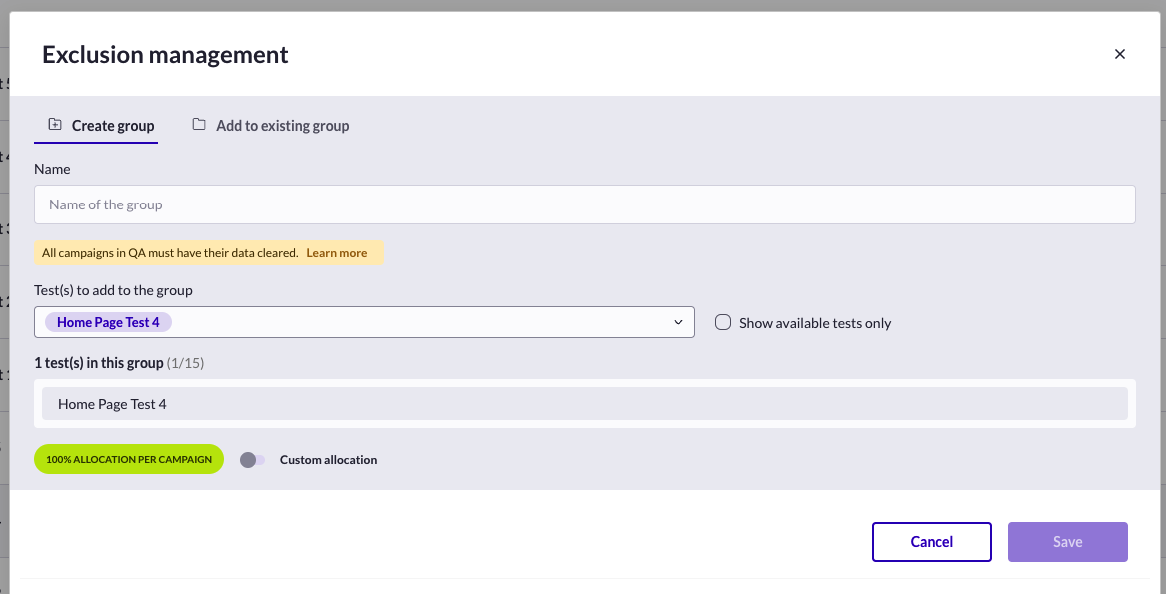1166x594 pixels.
Task: Click the QA campaigns data warning banner
Action: [209, 253]
